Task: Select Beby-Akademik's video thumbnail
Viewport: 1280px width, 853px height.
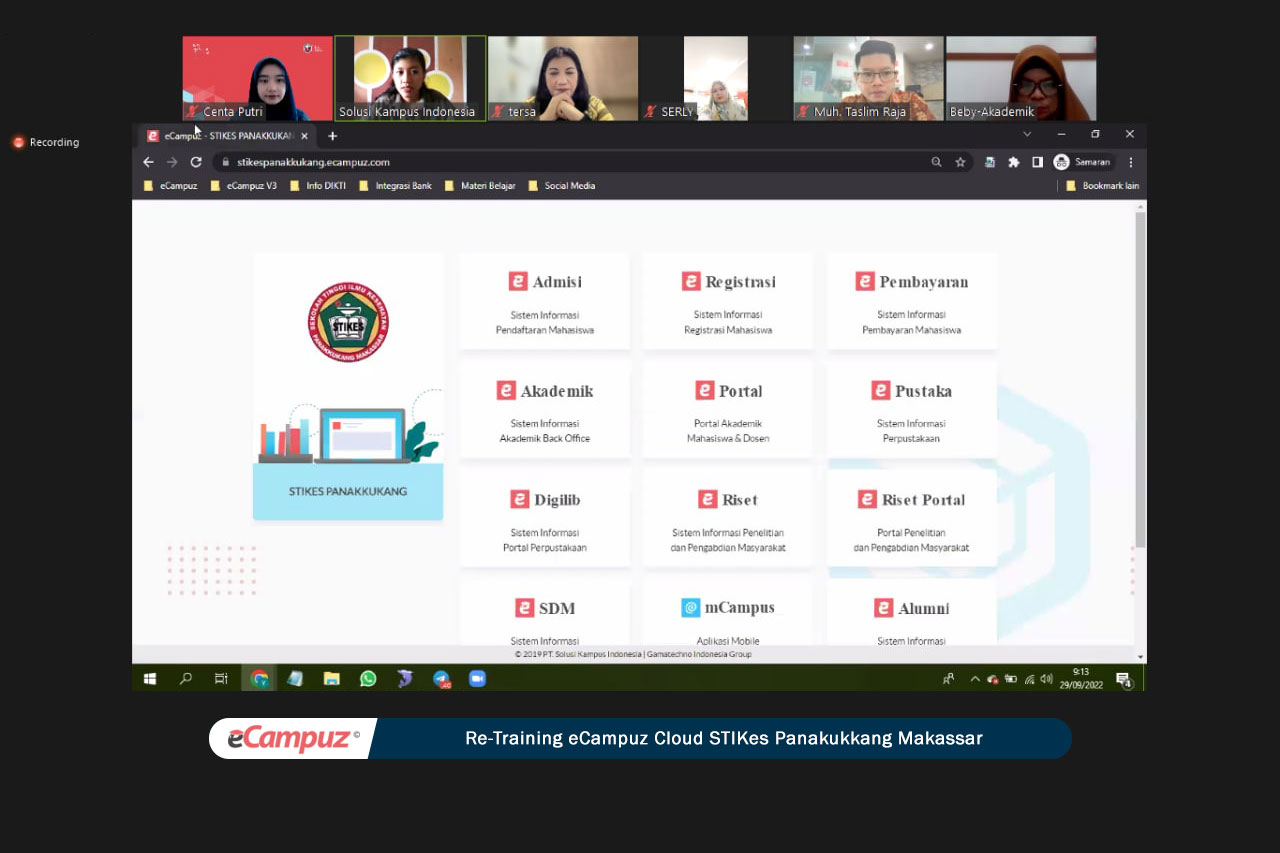Action: pos(1021,79)
